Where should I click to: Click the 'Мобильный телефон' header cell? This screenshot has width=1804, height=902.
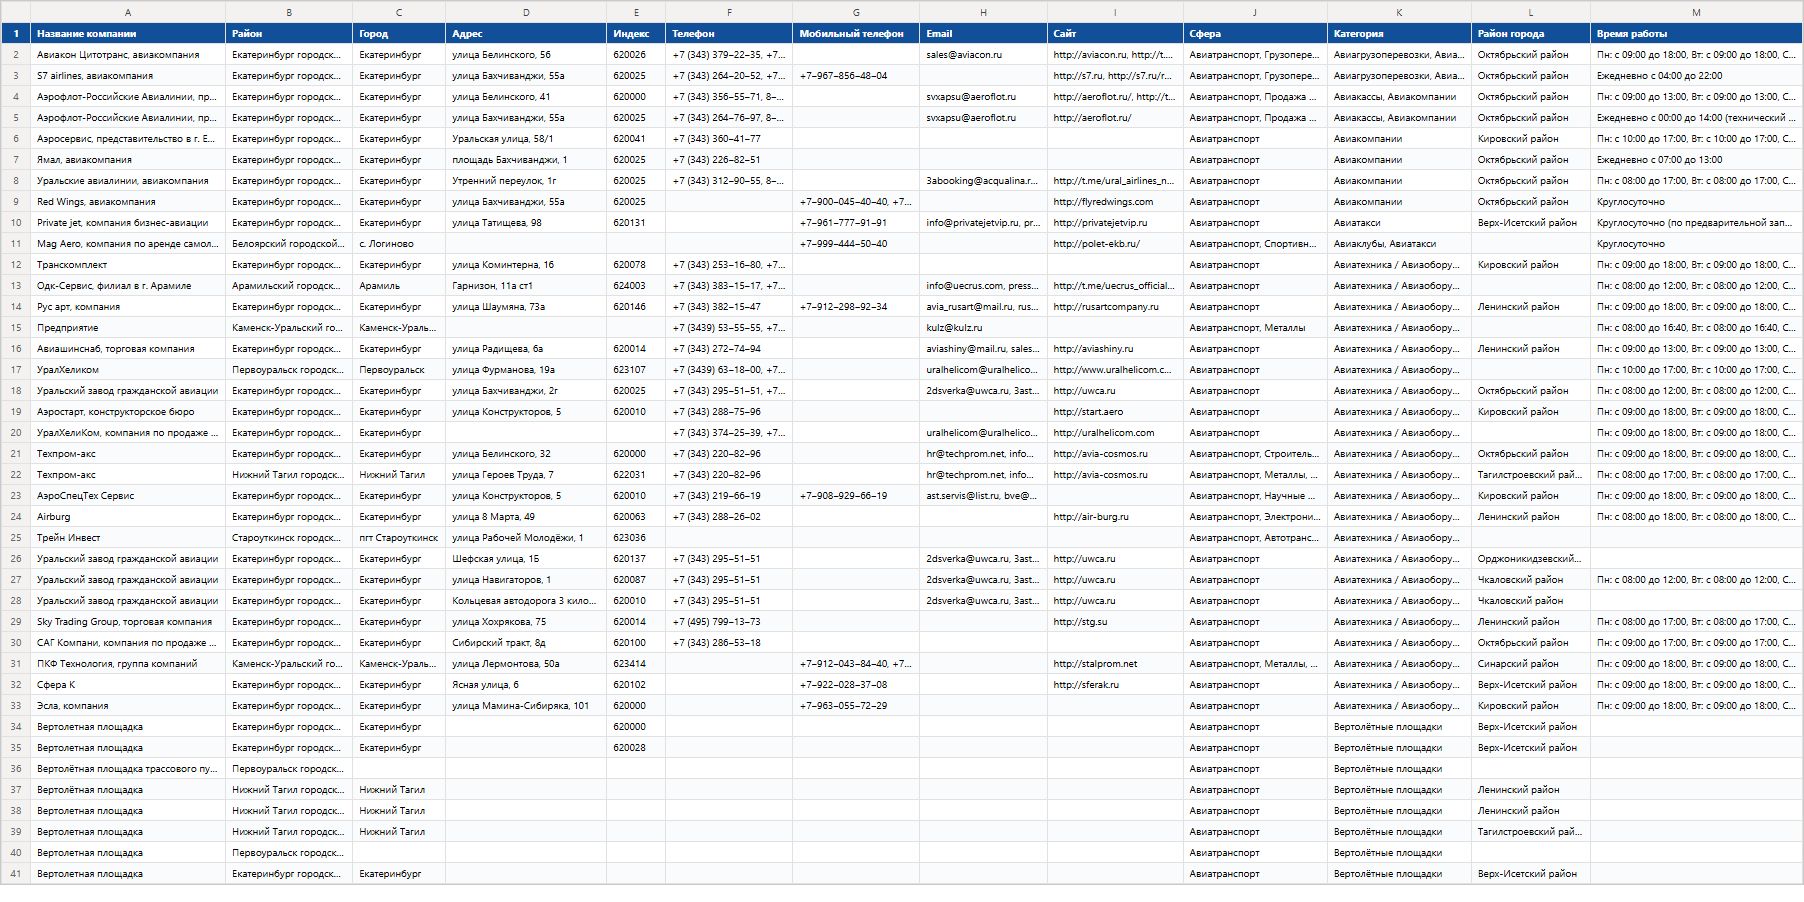point(856,34)
